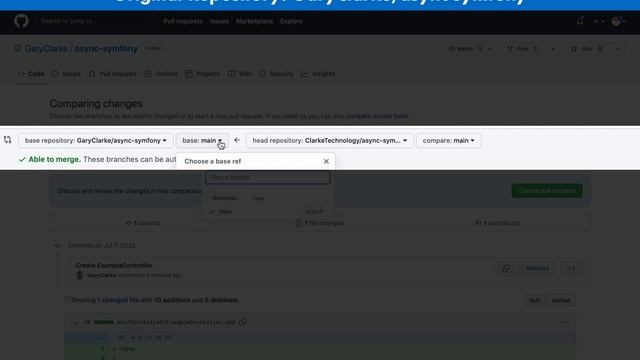Switch to the Actions tab
The height and width of the screenshot is (360, 640).
pos(162,74)
